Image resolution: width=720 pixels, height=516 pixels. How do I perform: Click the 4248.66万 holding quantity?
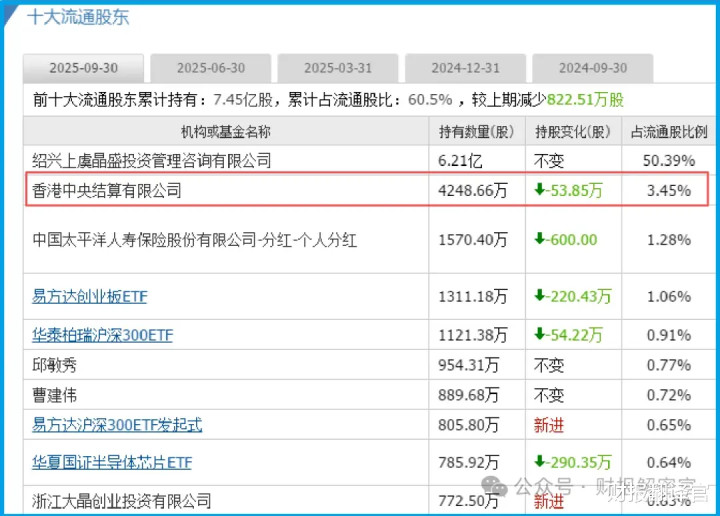click(473, 190)
